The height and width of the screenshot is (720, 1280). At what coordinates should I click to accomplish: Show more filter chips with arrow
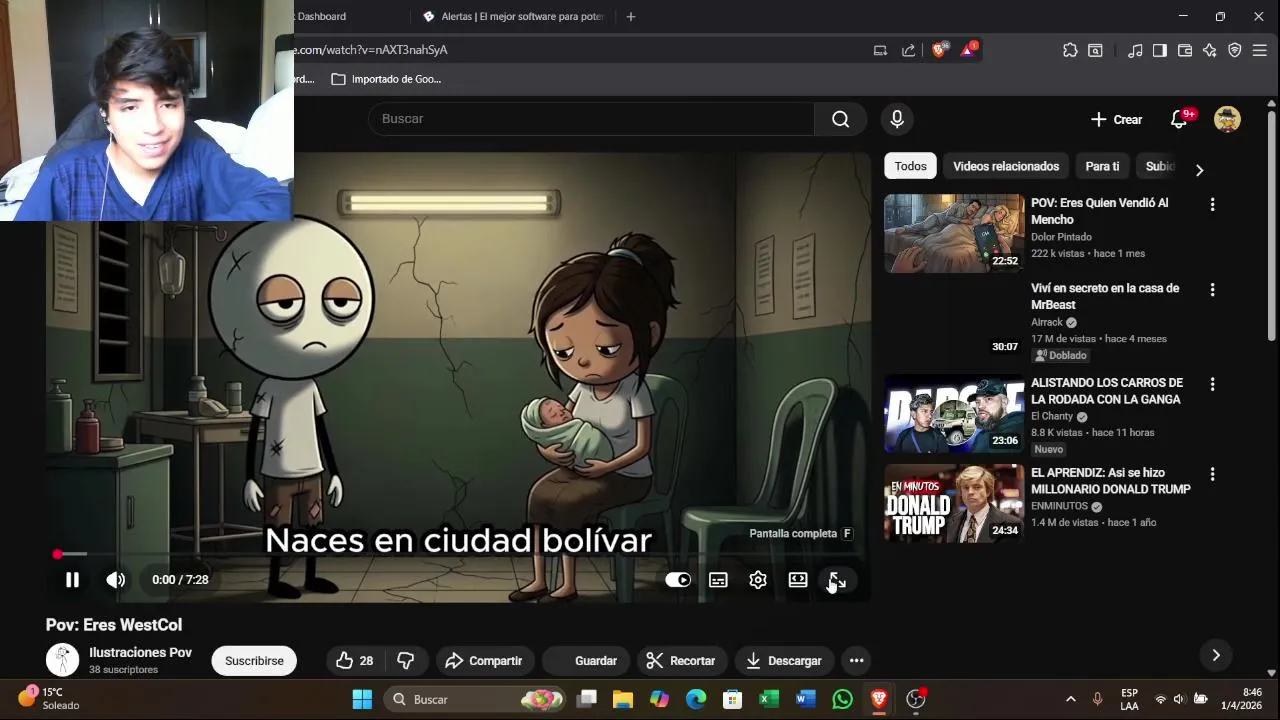point(1199,169)
